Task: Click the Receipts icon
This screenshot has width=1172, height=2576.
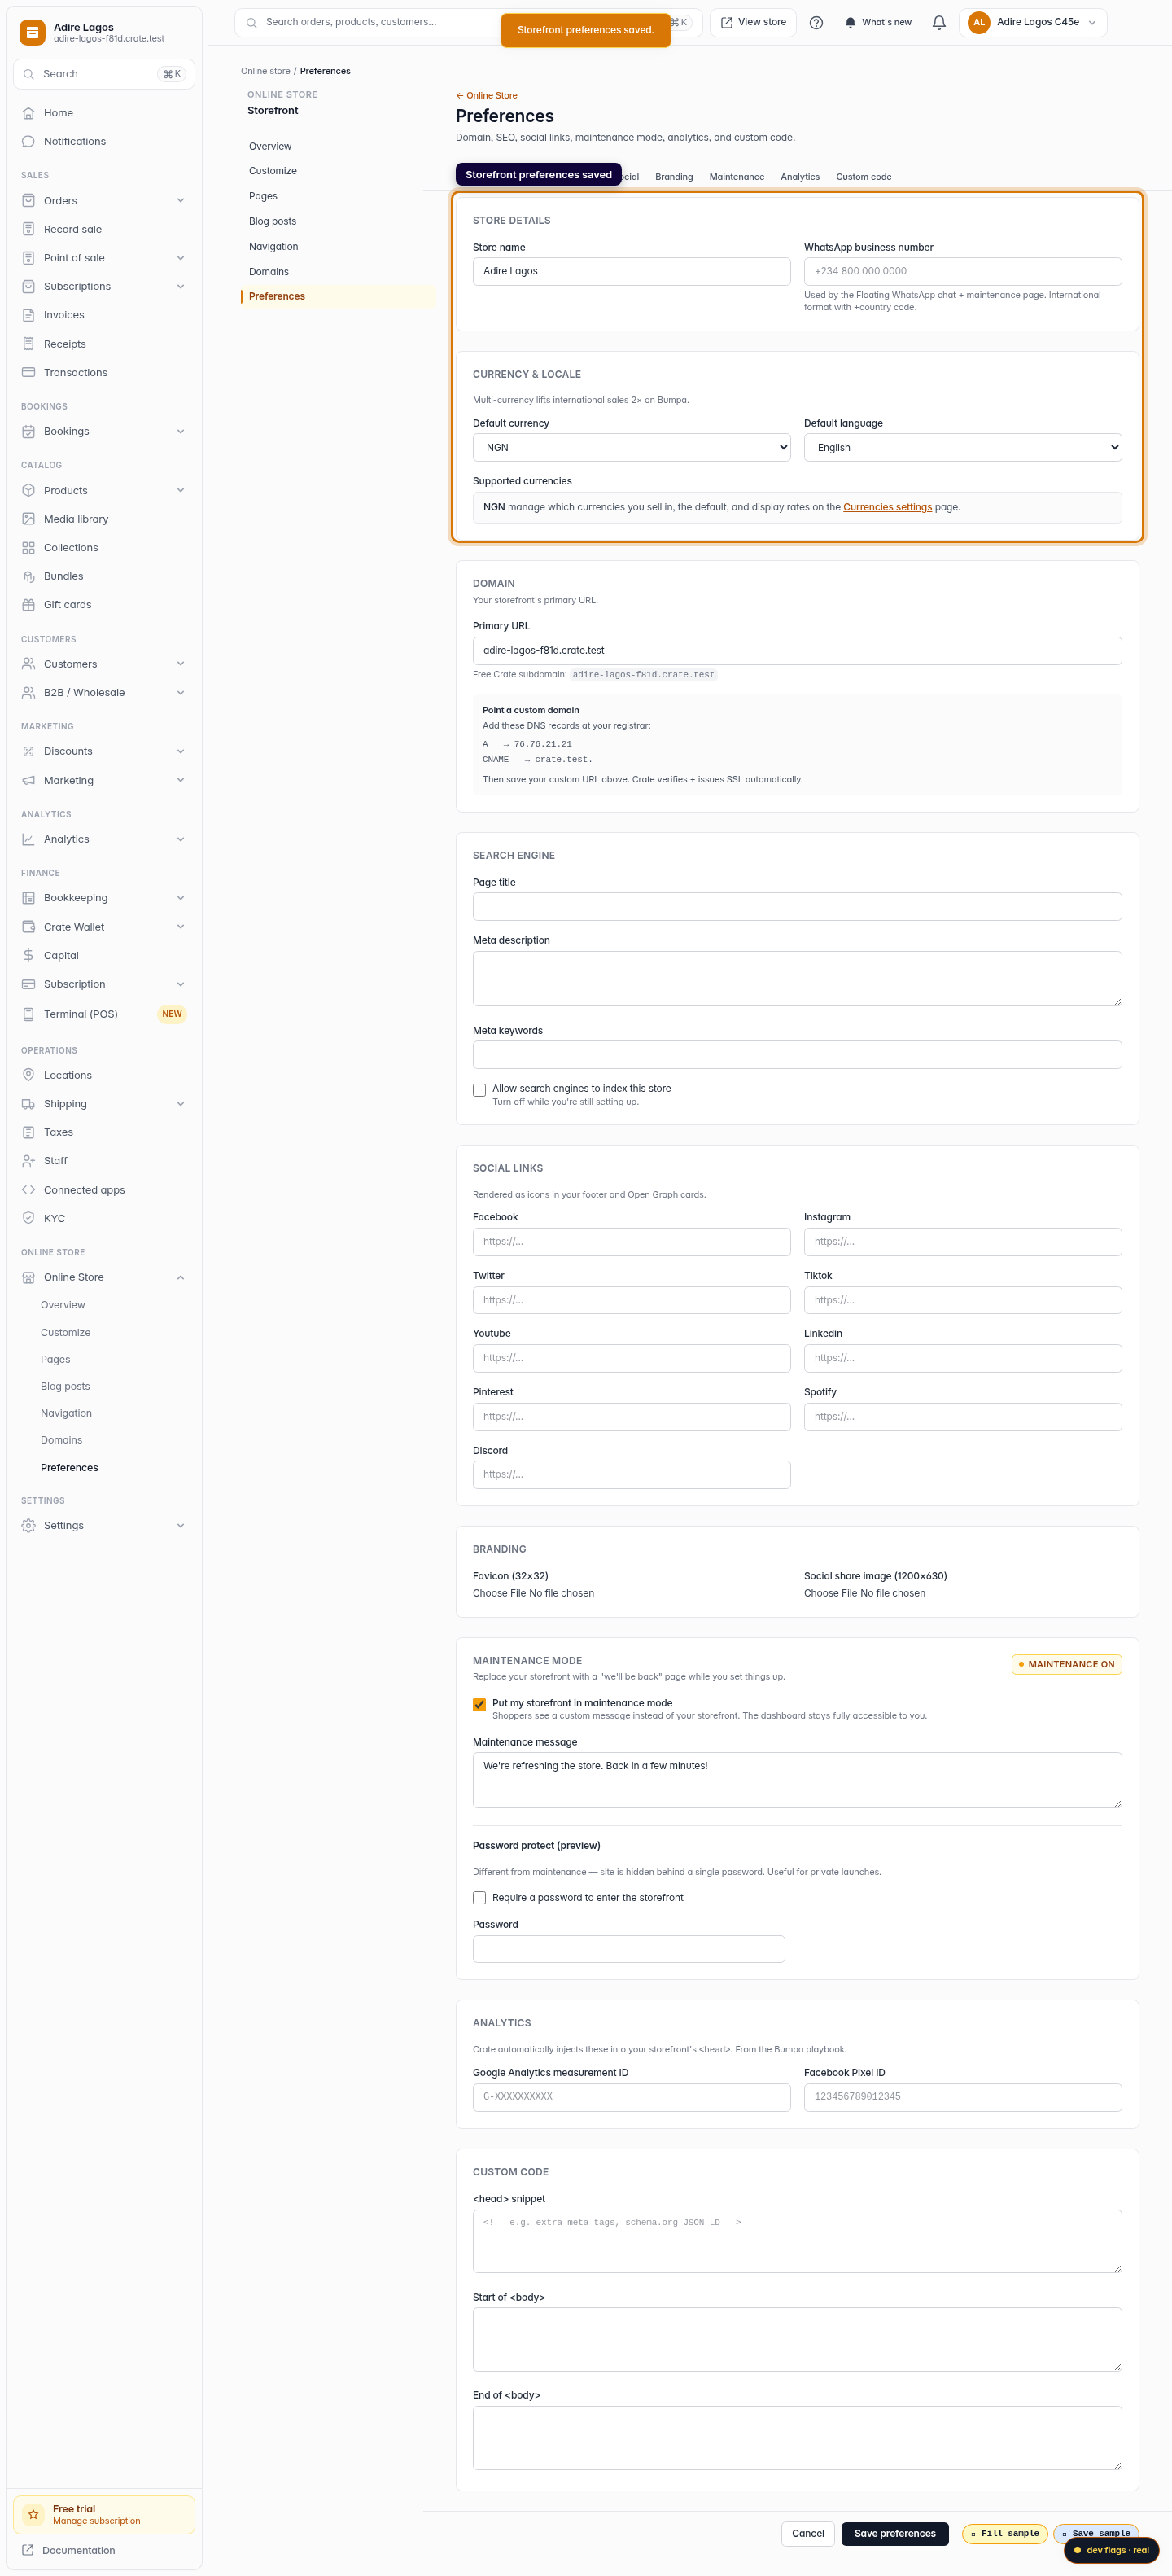Action: 28,344
